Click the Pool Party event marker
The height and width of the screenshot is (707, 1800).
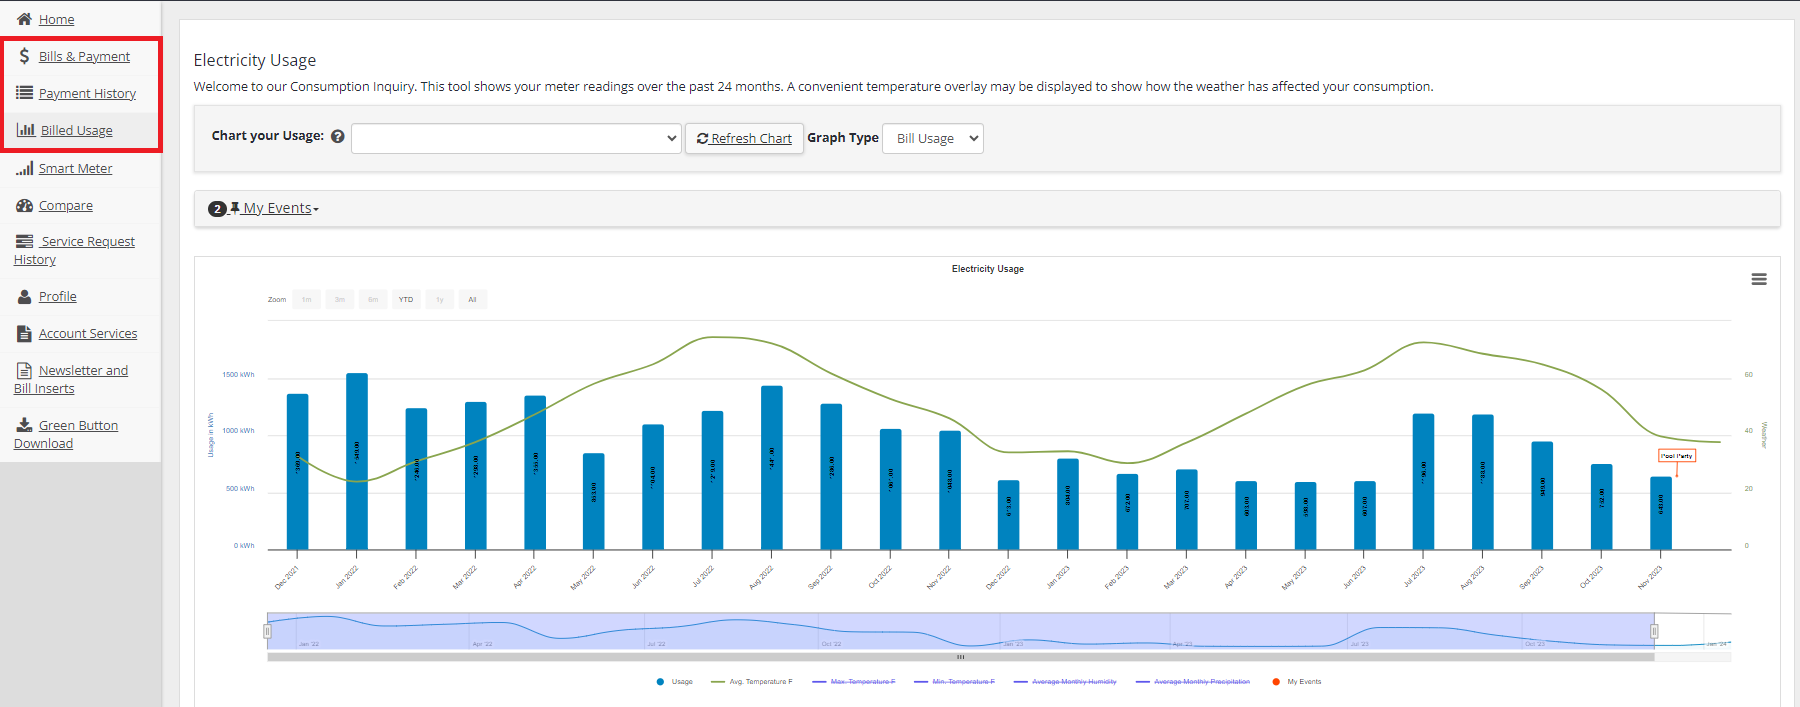tap(1677, 456)
